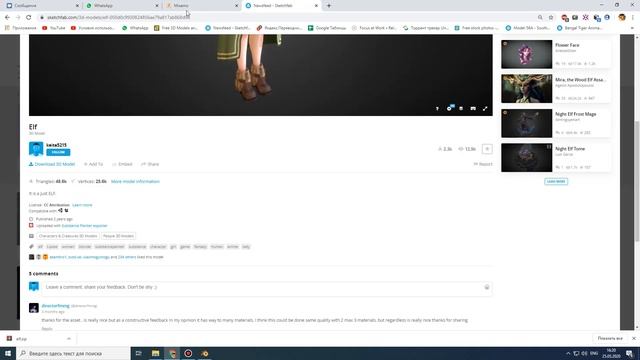Click the Night Elf Frost Mage title

point(576,114)
